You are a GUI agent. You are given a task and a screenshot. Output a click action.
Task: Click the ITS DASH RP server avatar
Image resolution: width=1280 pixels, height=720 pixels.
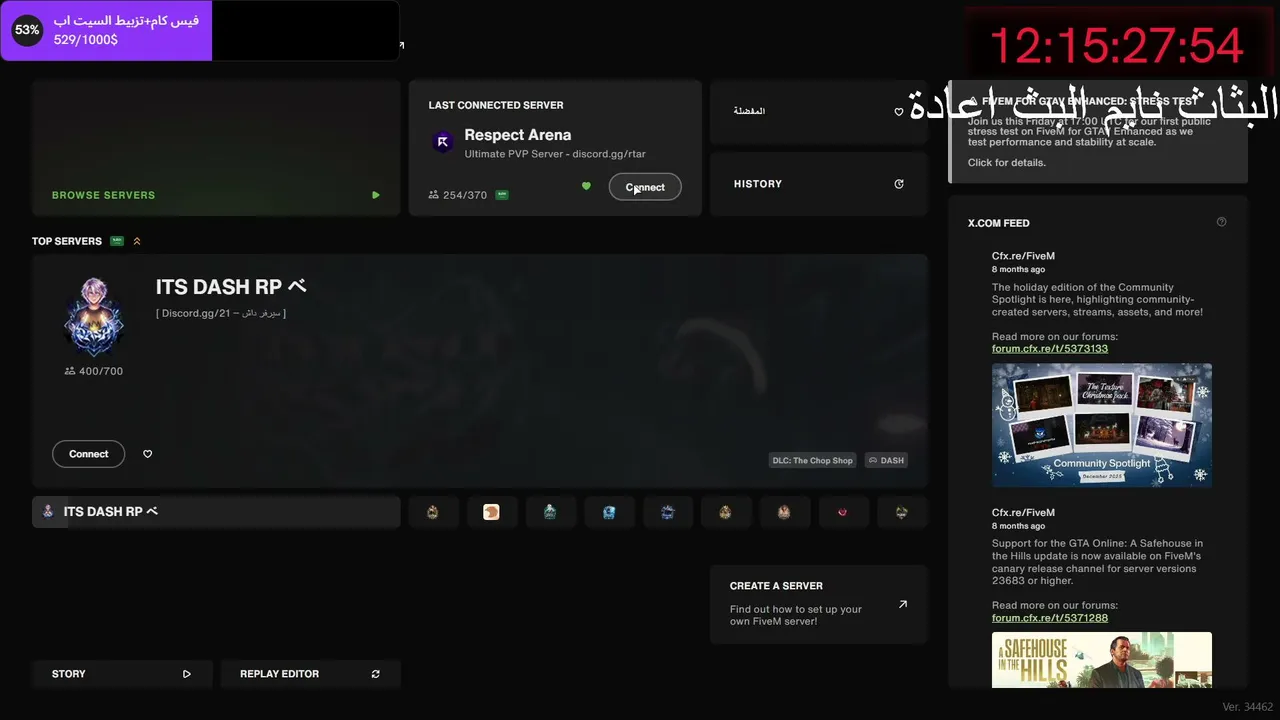[x=94, y=317]
